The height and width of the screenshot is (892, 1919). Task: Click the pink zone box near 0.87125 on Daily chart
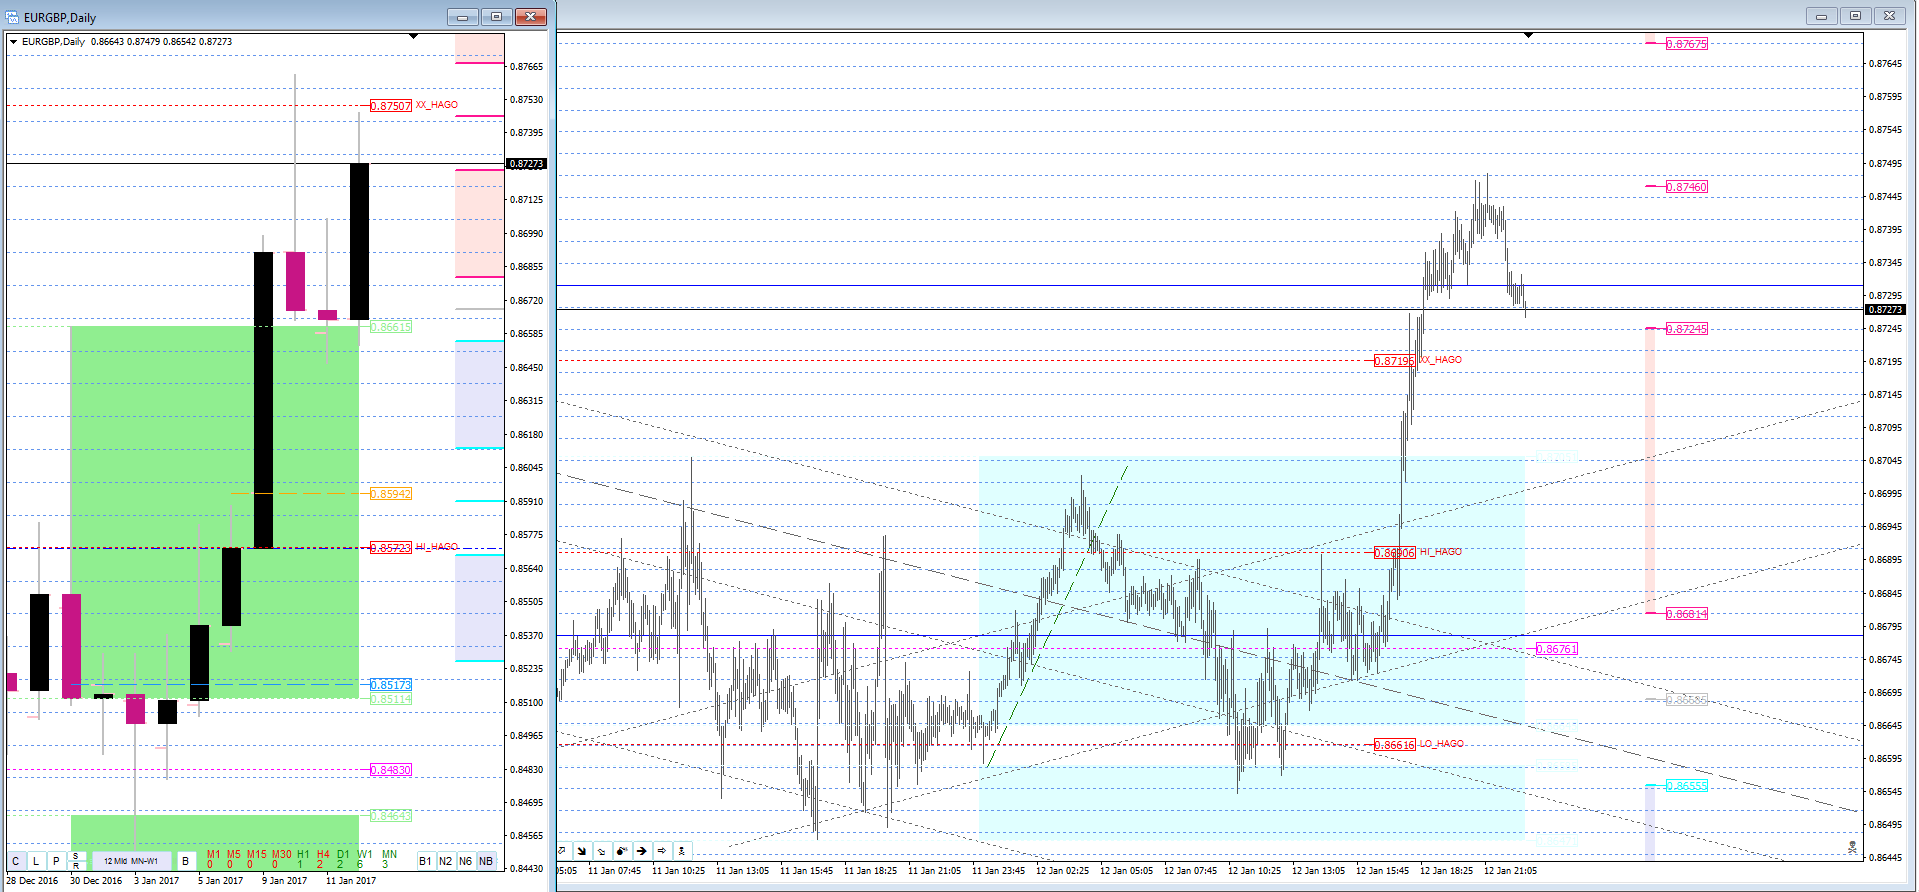click(480, 223)
